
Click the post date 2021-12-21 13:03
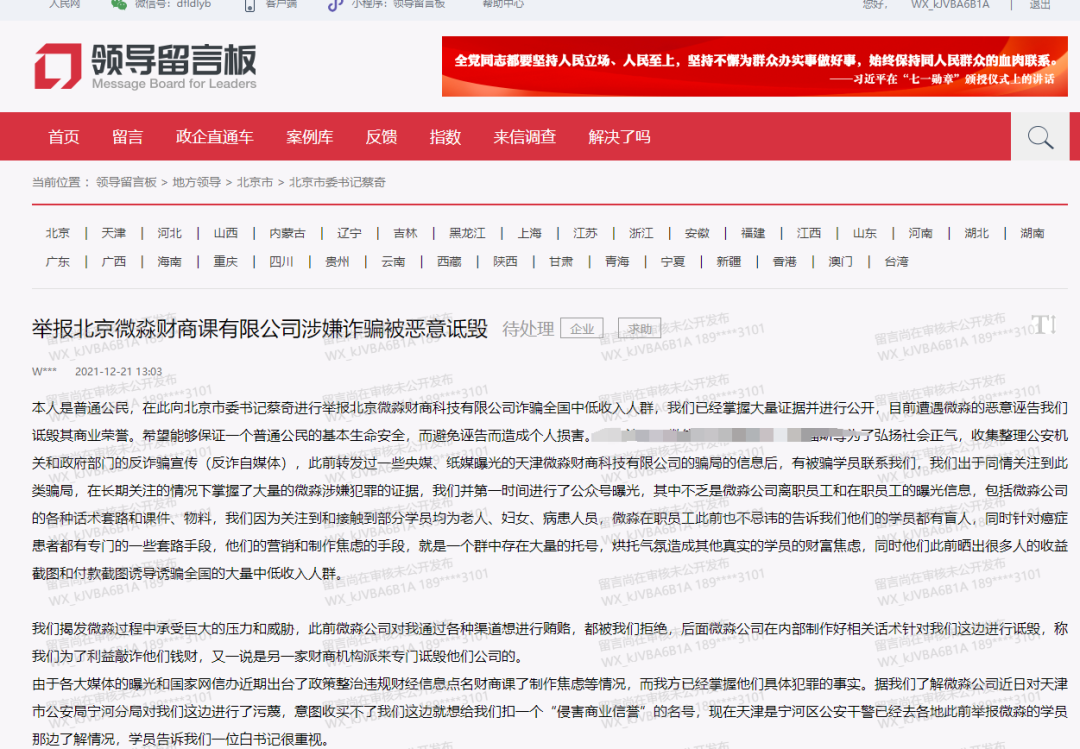[x=118, y=371]
